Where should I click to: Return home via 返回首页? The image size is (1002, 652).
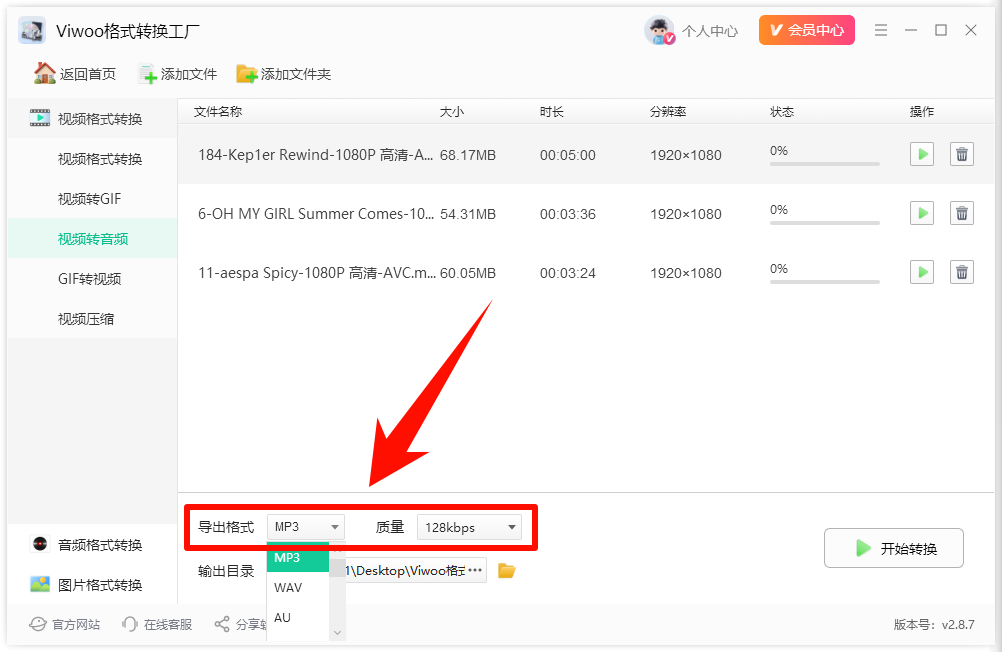pyautogui.click(x=75, y=74)
